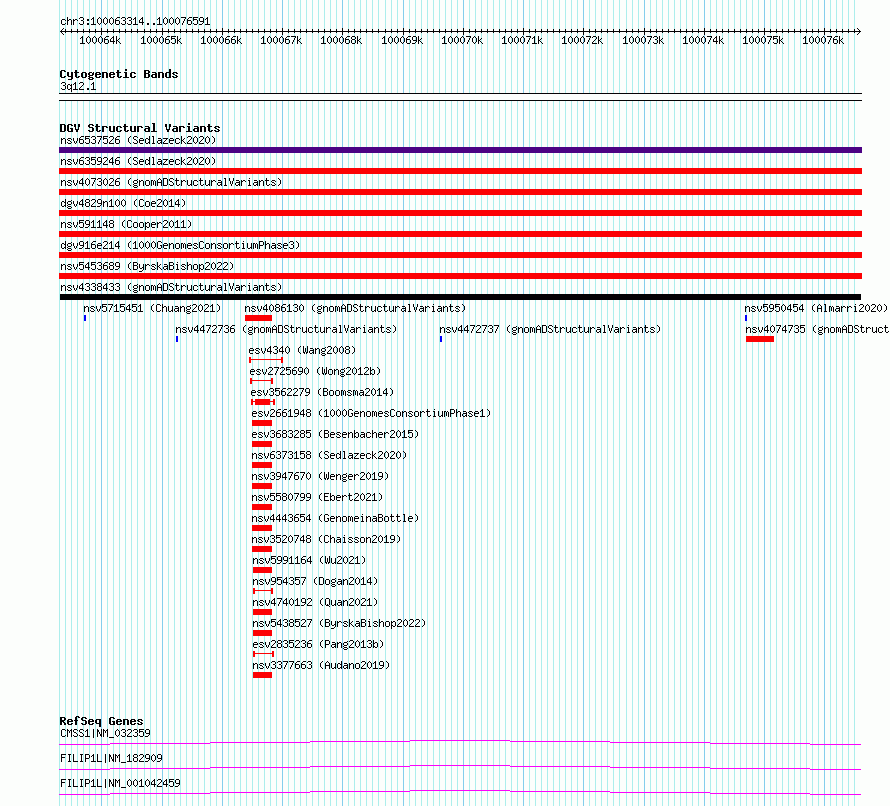This screenshot has height=806, width=890.
Task: Open nsv4740192 (Quan2021) variant
Action: [315, 602]
